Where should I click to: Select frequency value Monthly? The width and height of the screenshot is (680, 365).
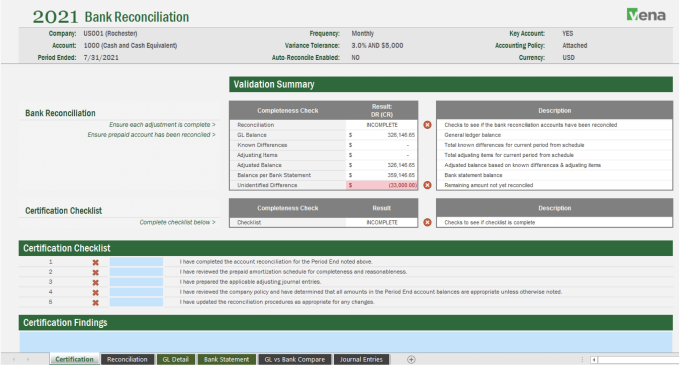[363, 33]
